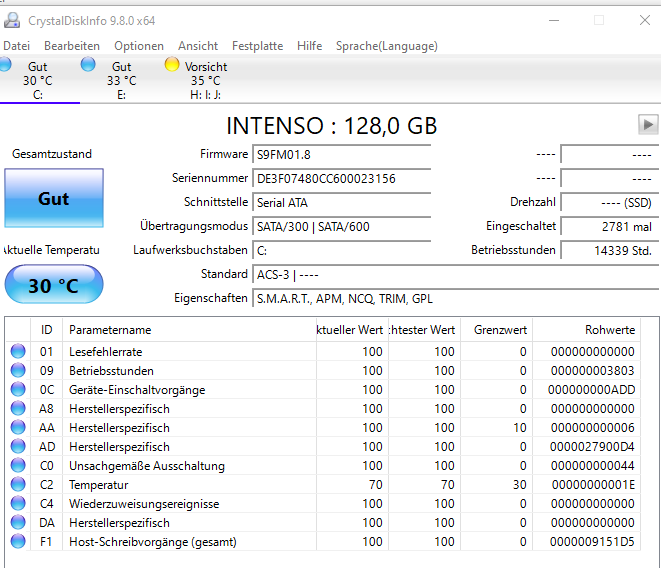This screenshot has height=568, width=661.
Task: Switch to the H: I: J: drive tab
Action: pos(205,80)
